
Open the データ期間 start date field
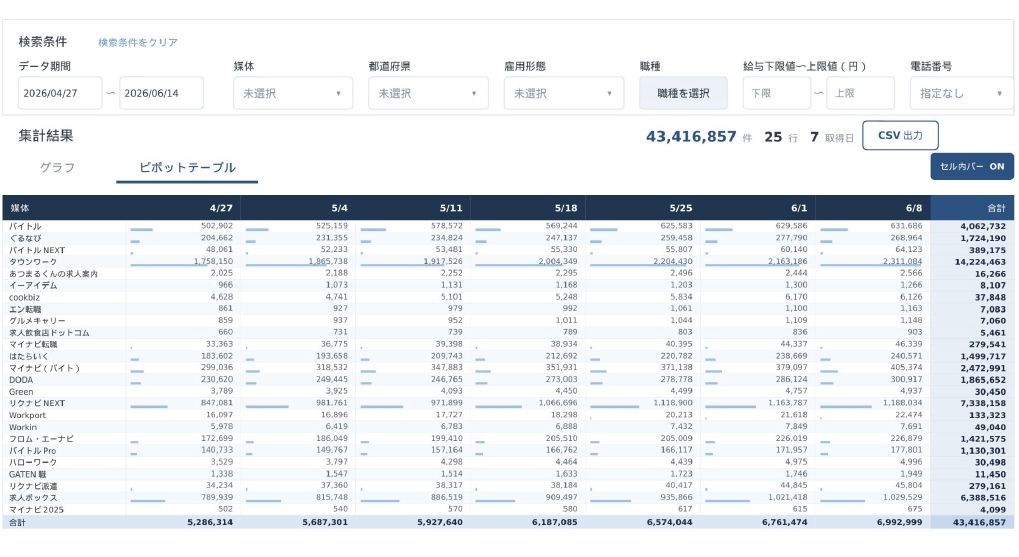coord(60,93)
